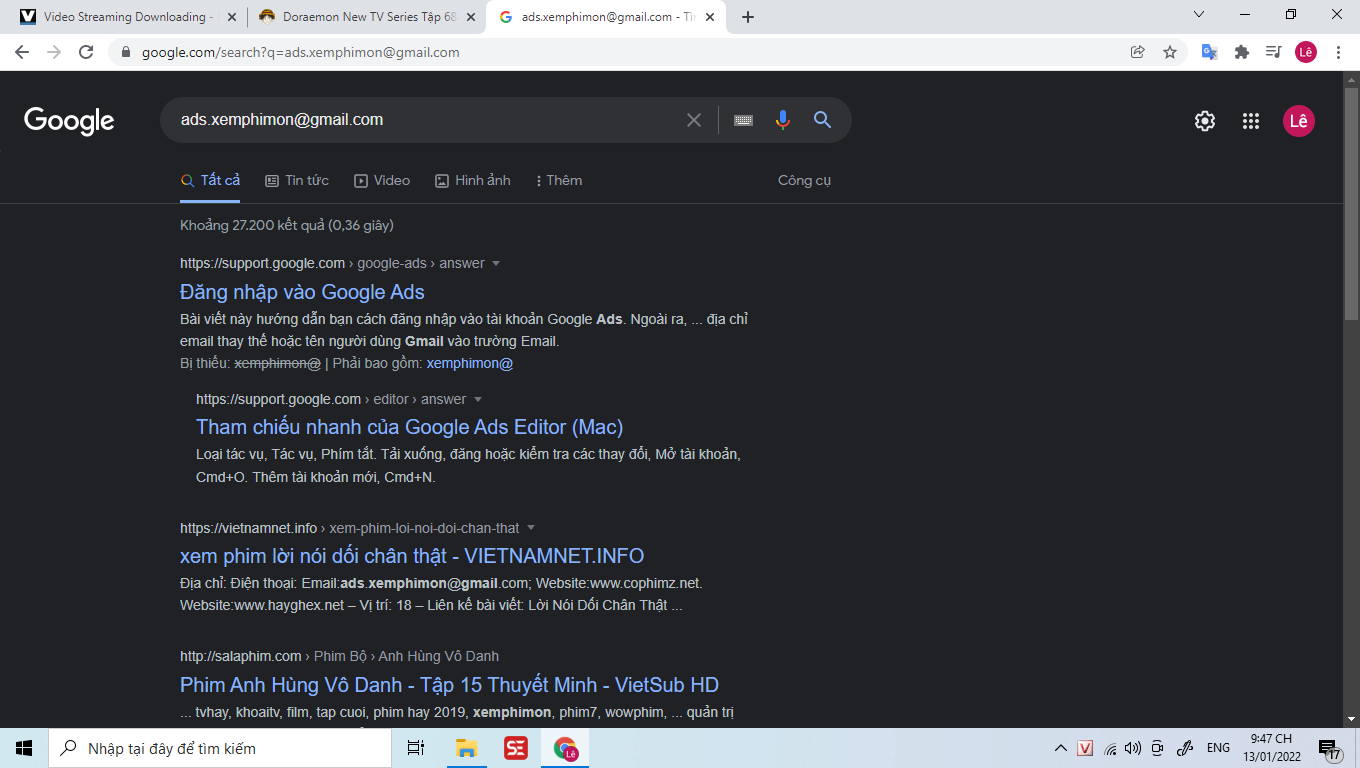The height and width of the screenshot is (768, 1360).
Task: Open the Đăng nhập vào Google Ads result
Action: tap(302, 292)
